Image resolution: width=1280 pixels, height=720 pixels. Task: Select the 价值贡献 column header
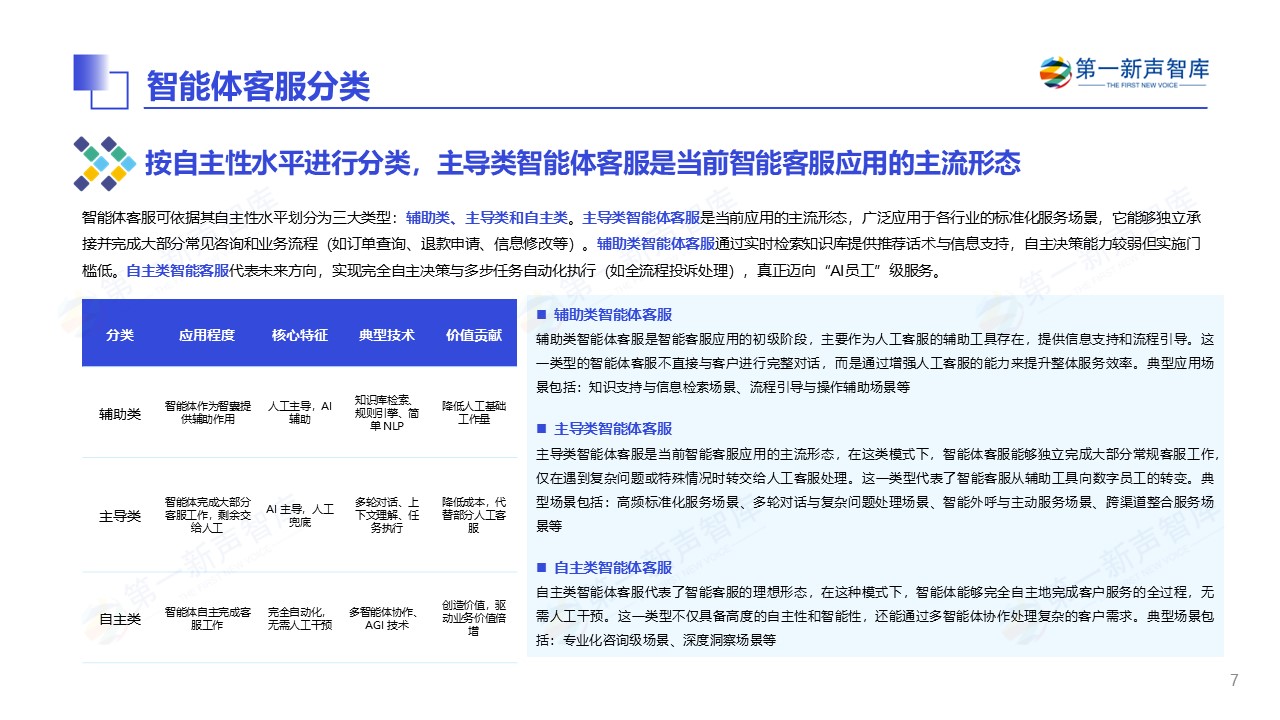pyautogui.click(x=473, y=335)
